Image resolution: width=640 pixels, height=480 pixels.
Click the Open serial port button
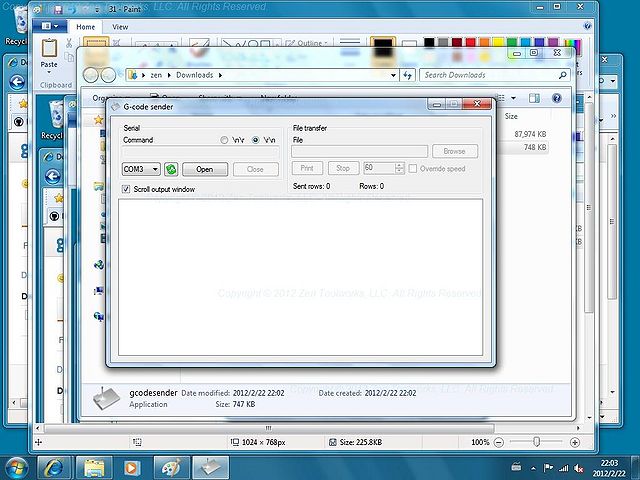[x=205, y=169]
